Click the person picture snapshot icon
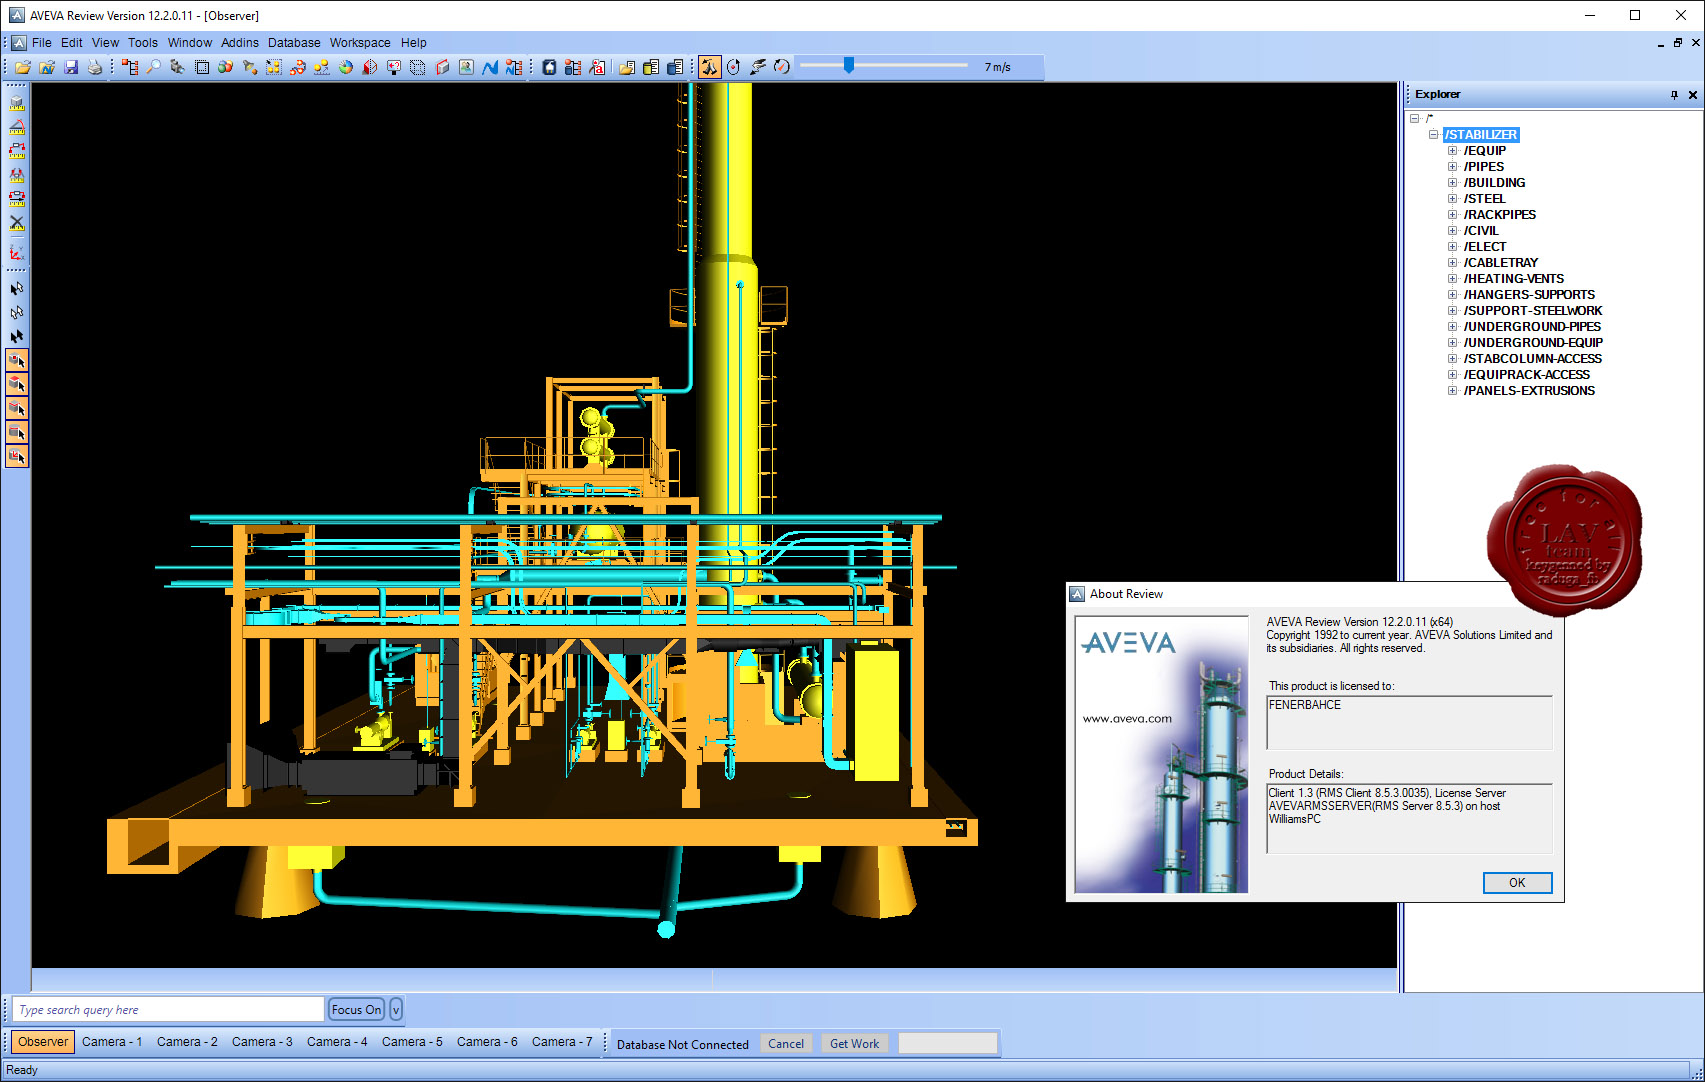Screen dimensions: 1705x1082 click(466, 67)
